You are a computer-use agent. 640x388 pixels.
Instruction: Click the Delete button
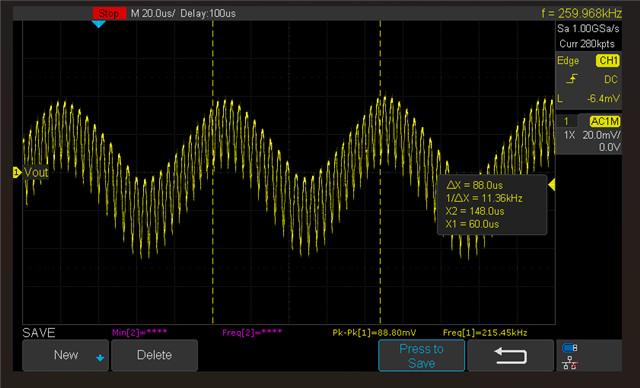pos(154,355)
